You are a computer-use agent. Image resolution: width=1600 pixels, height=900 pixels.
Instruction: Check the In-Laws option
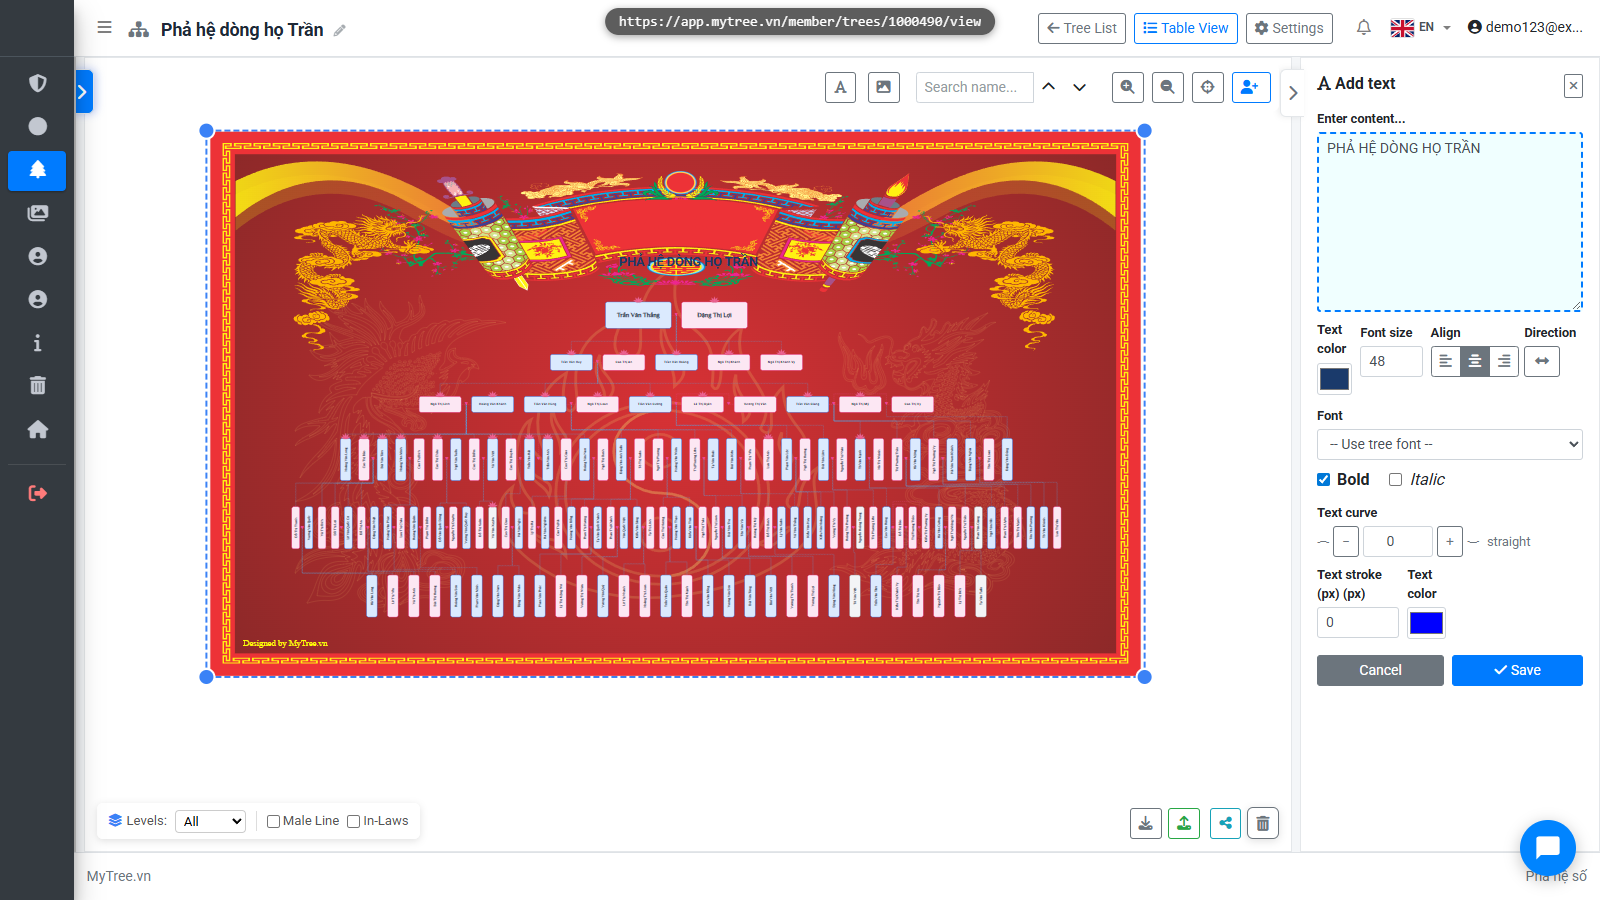[x=353, y=822]
